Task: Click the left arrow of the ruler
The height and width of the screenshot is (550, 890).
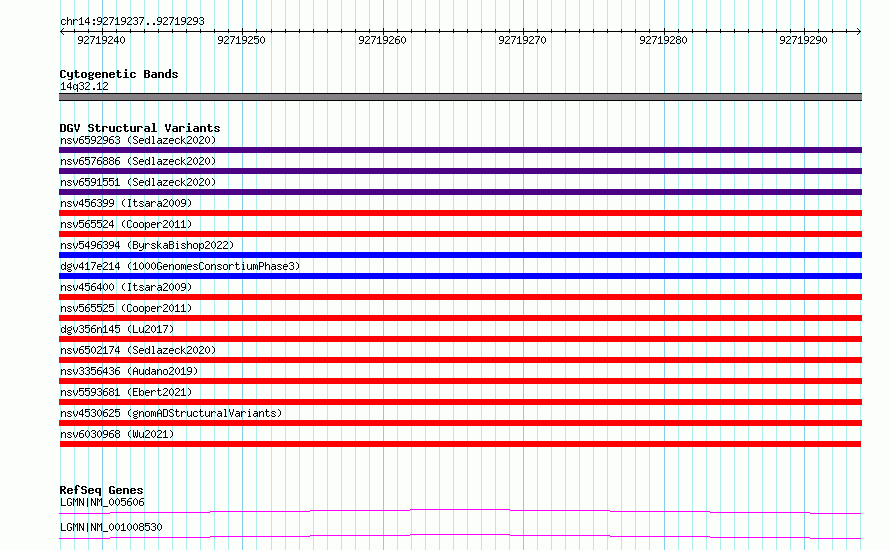Action: [62, 31]
